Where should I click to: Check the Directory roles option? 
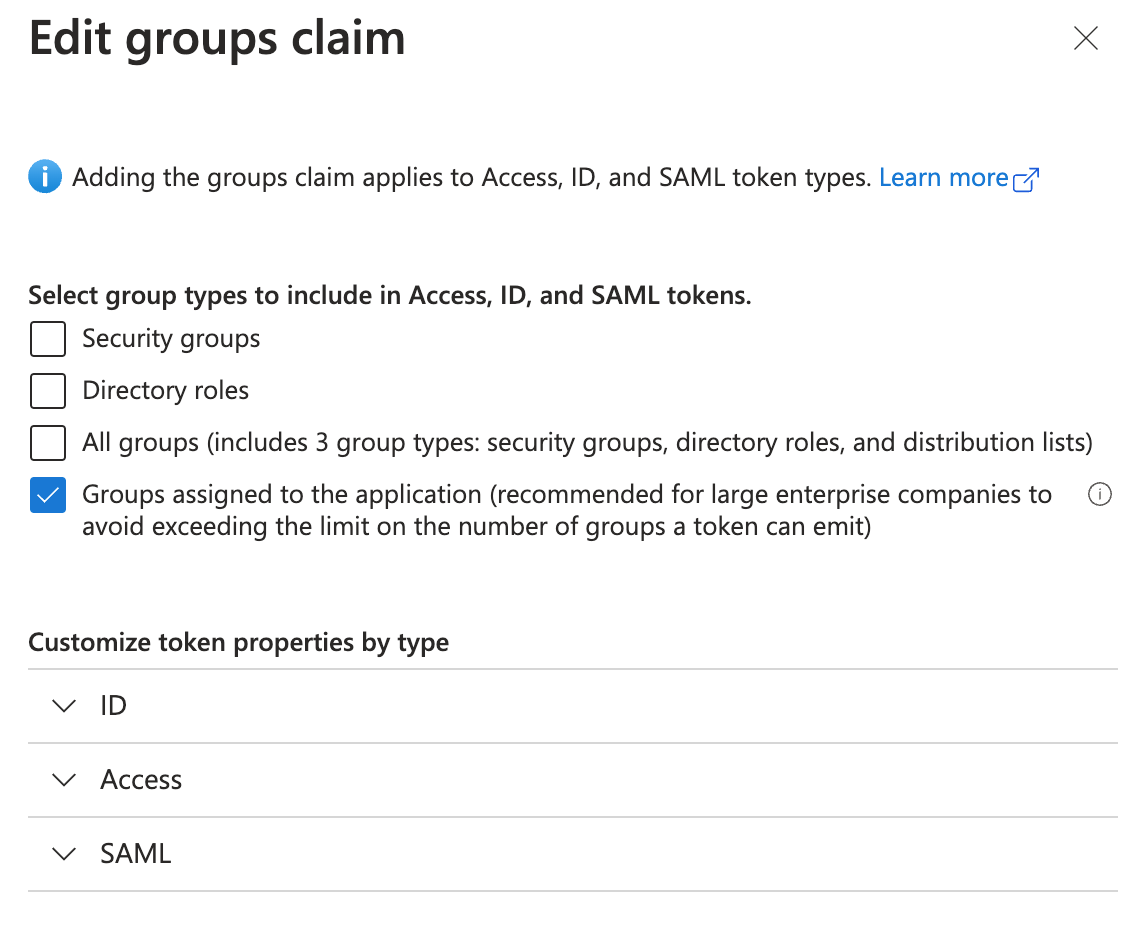[47, 390]
